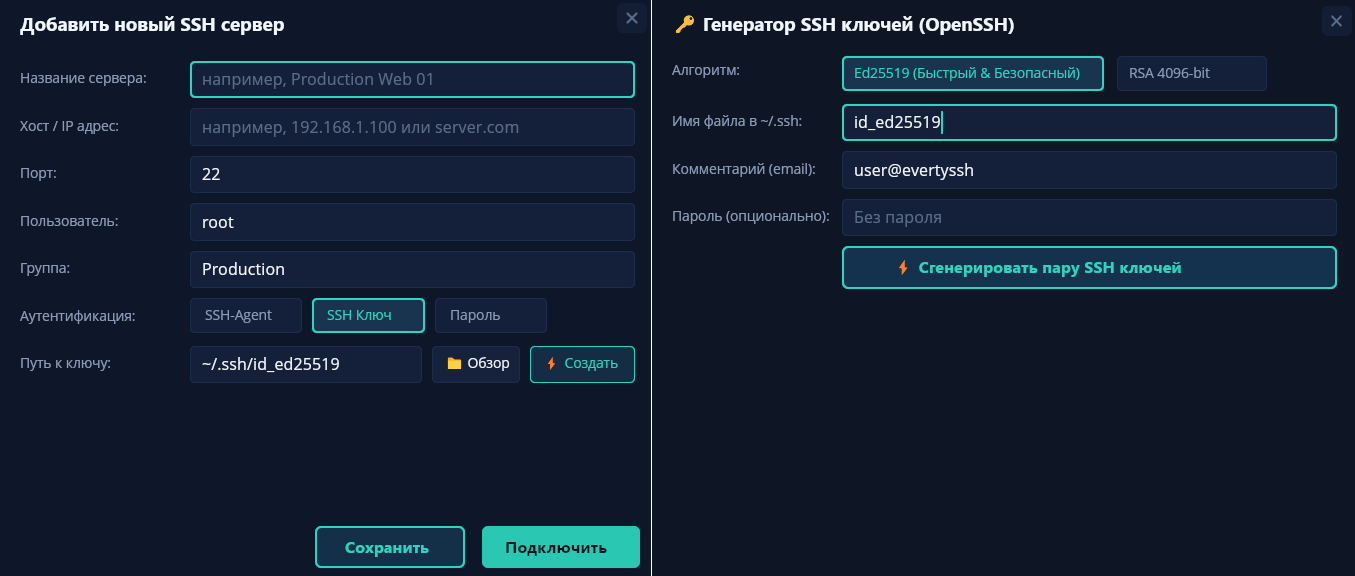Click Сгенерировать пару SSH ключей
Image resolution: width=1355 pixels, height=576 pixels.
click(1089, 267)
